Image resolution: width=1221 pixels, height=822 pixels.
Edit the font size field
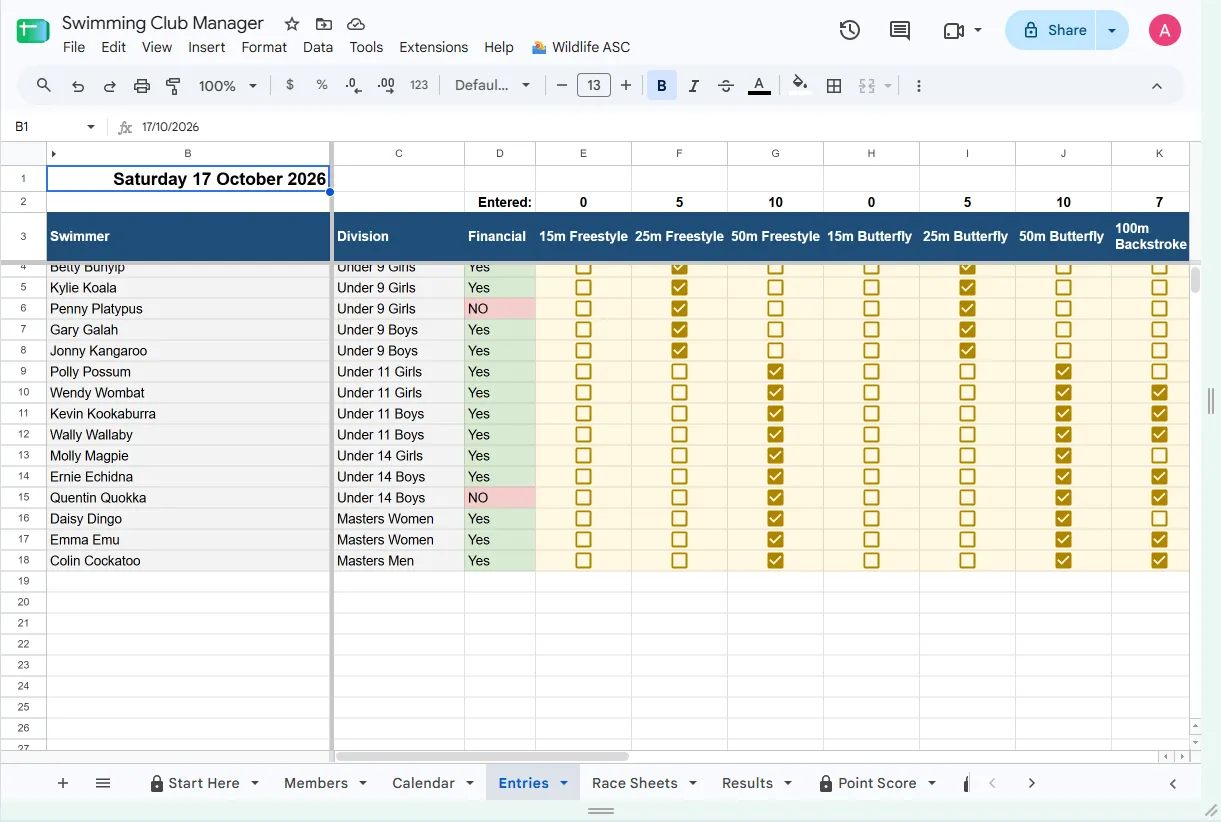tap(594, 86)
